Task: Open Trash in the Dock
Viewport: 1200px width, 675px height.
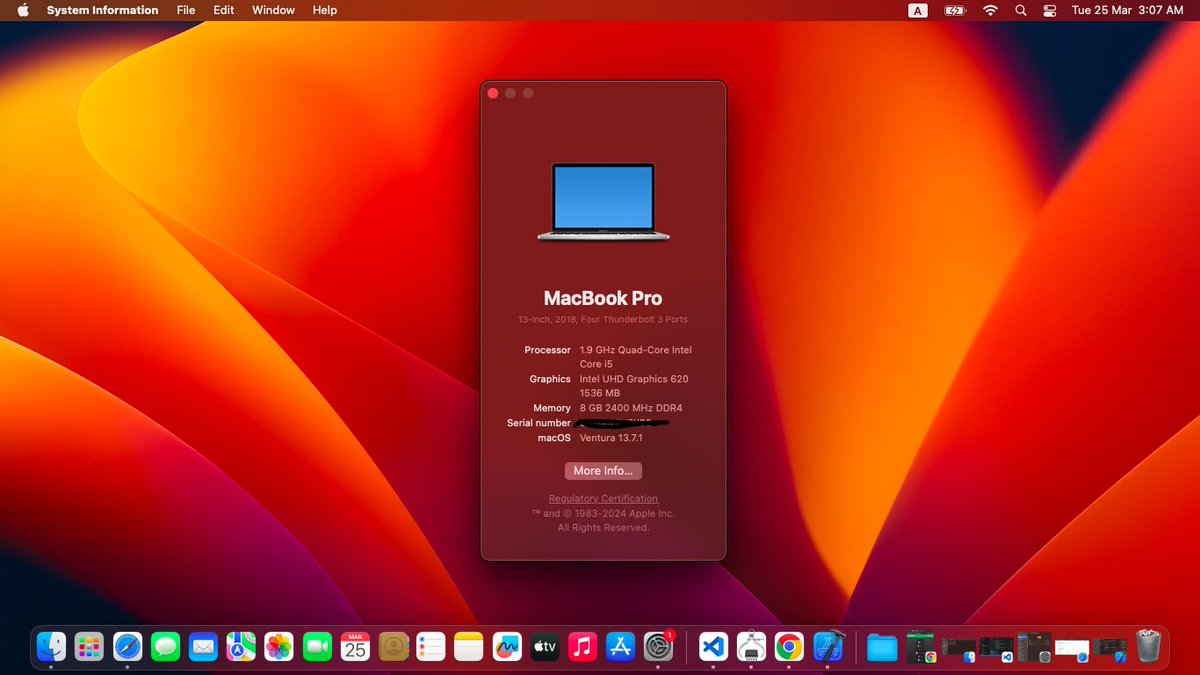Action: 1148,646
